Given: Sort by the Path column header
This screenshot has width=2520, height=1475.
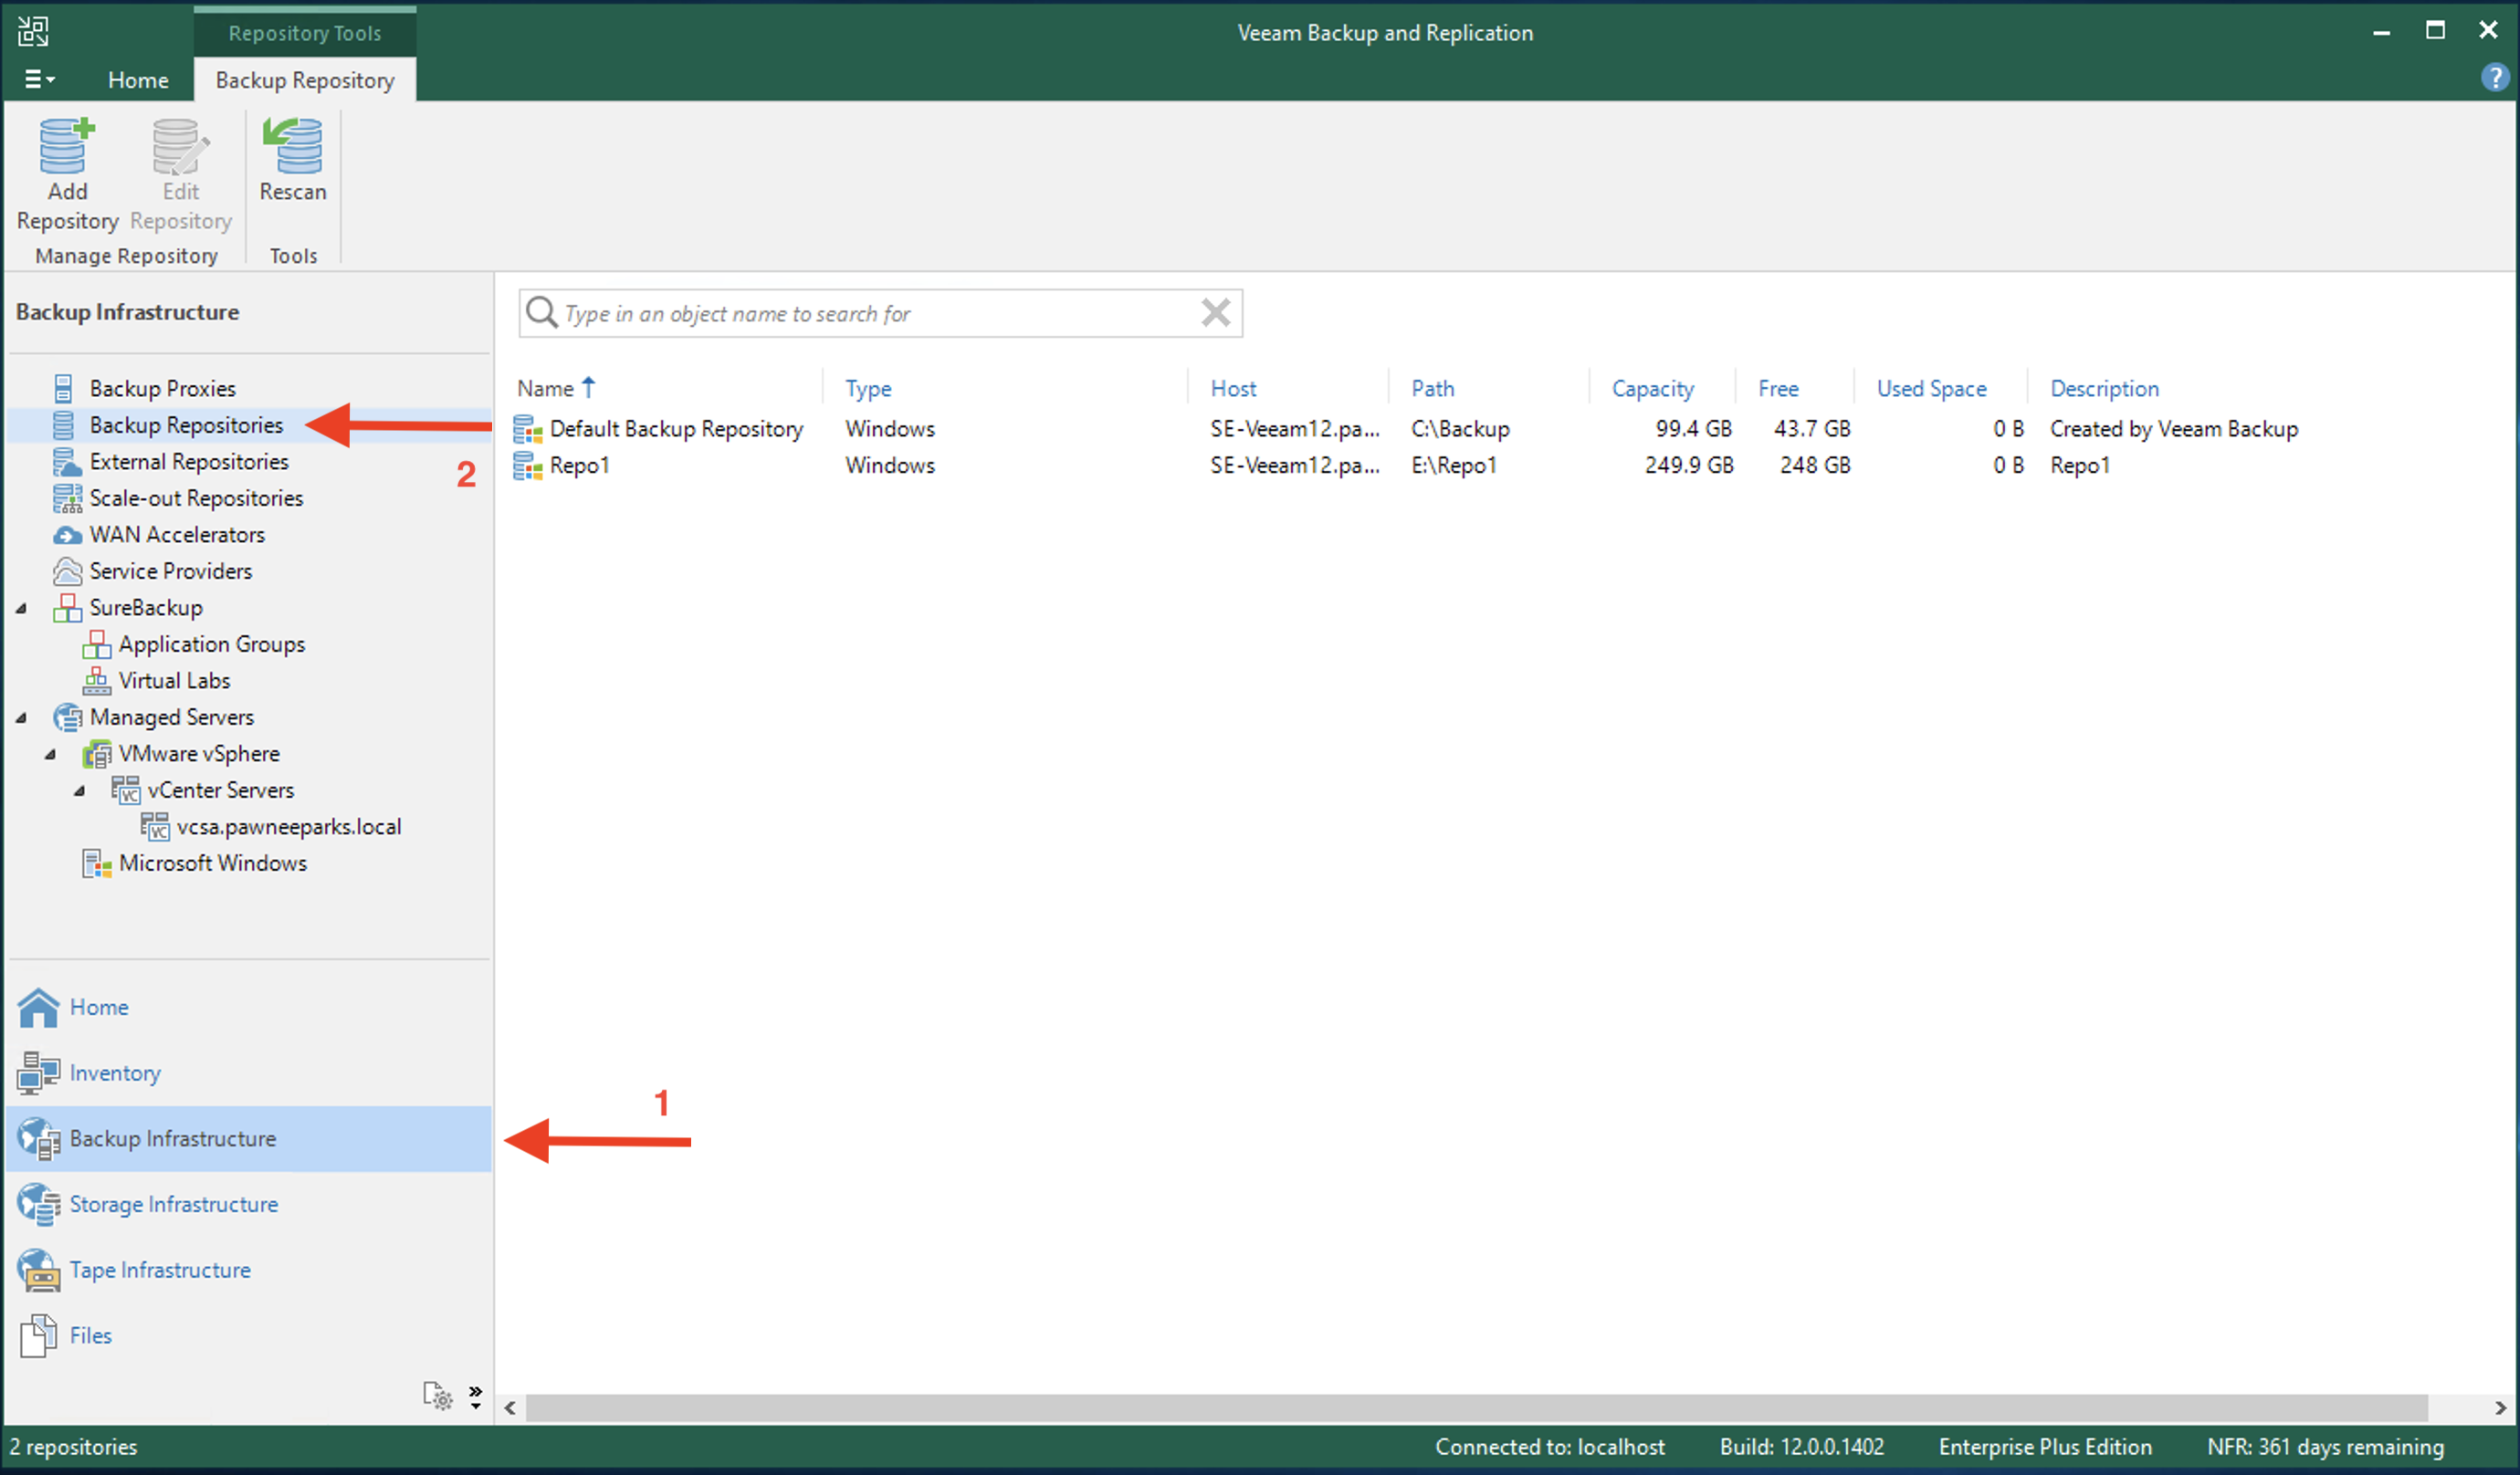Looking at the screenshot, I should click(x=1432, y=388).
